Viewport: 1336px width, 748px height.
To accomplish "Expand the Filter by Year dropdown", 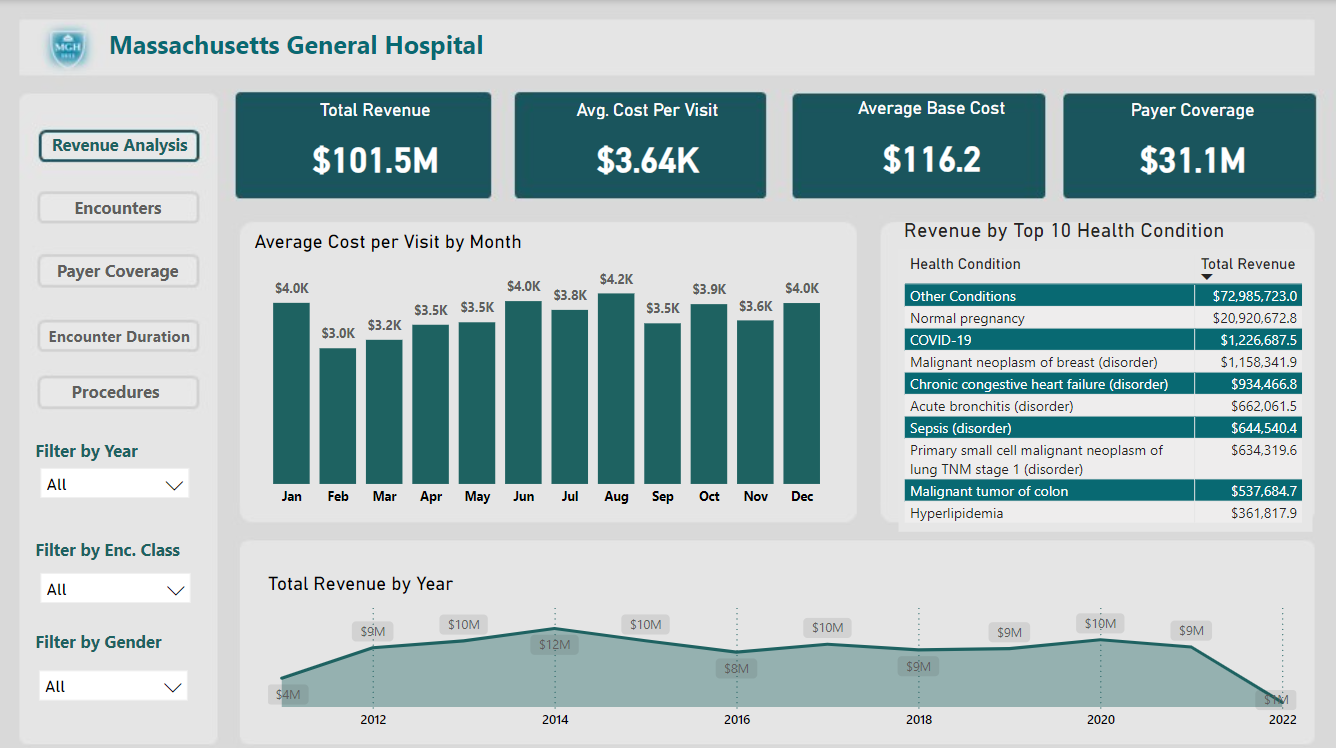I will [115, 485].
